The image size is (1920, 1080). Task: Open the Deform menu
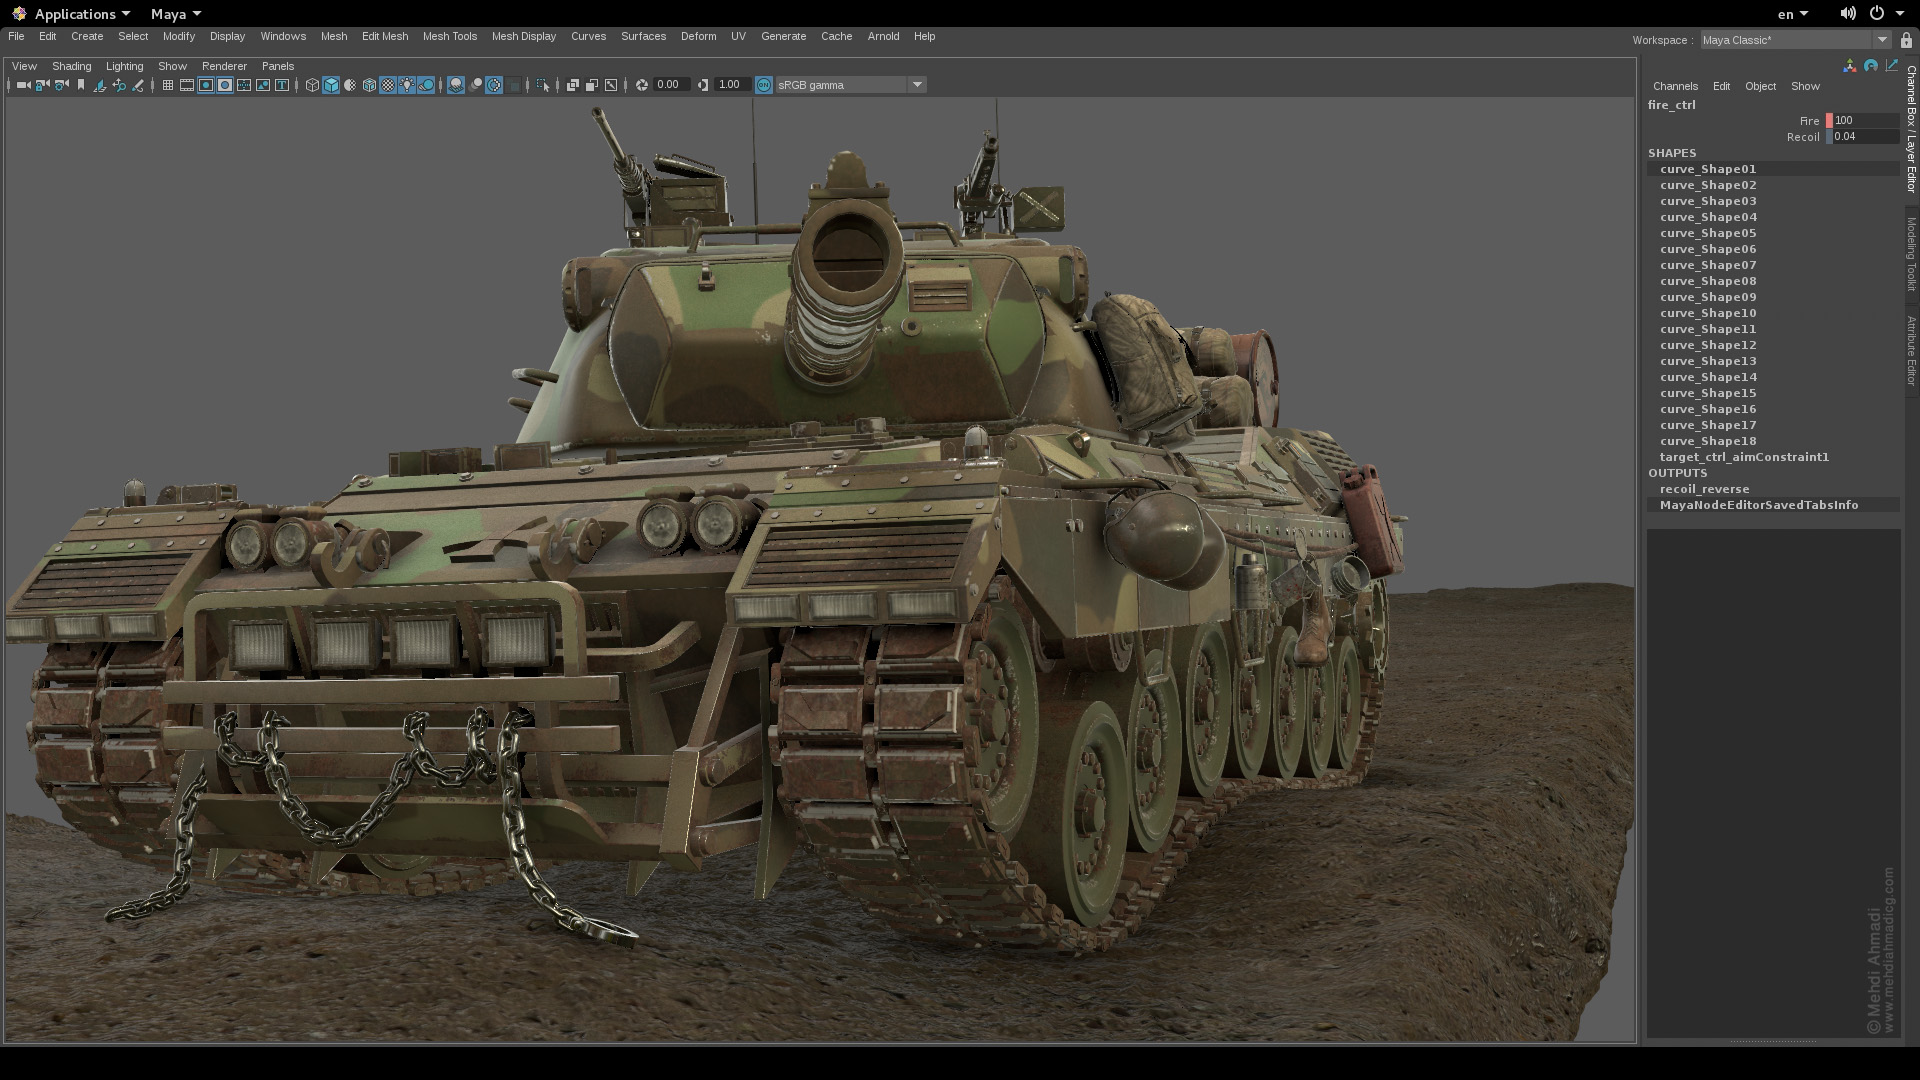(x=699, y=36)
